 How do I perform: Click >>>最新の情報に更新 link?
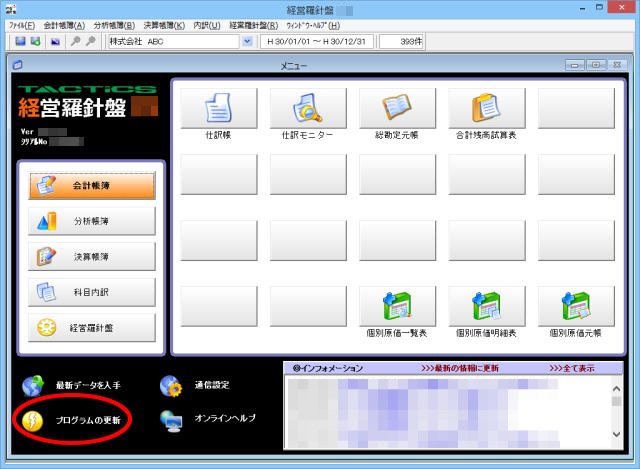[x=460, y=368]
